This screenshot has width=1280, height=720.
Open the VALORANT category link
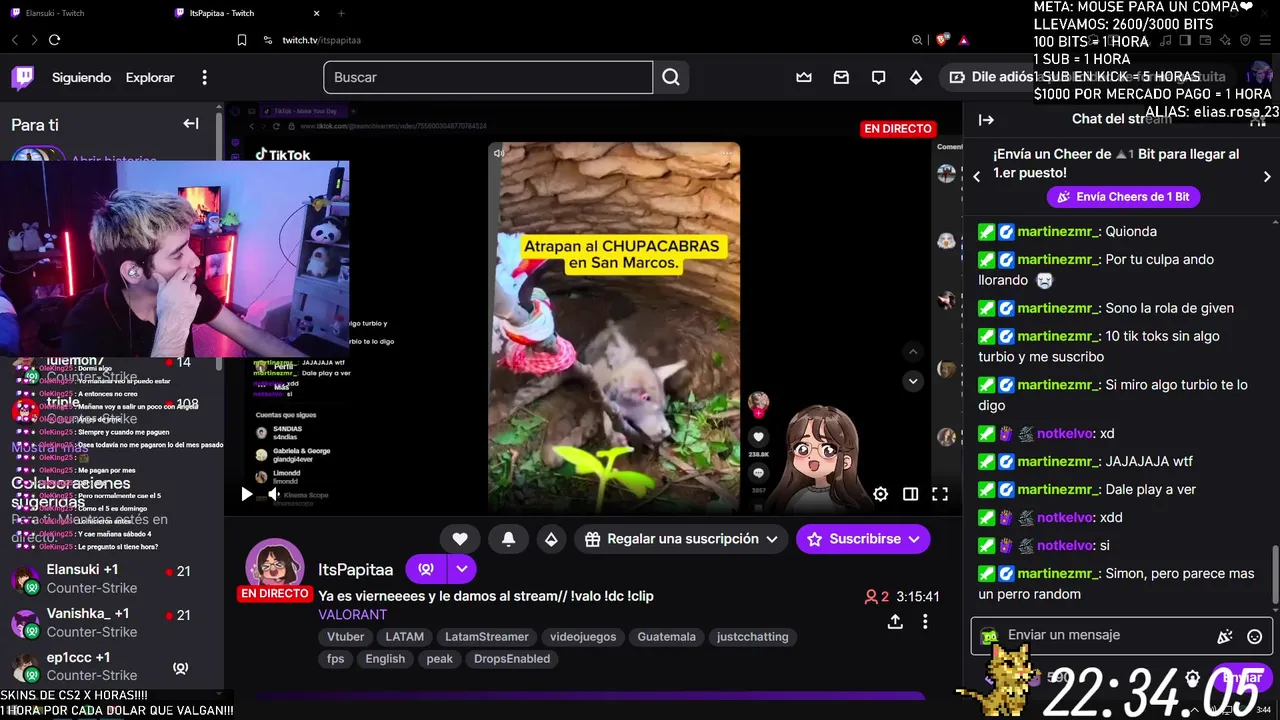click(353, 615)
